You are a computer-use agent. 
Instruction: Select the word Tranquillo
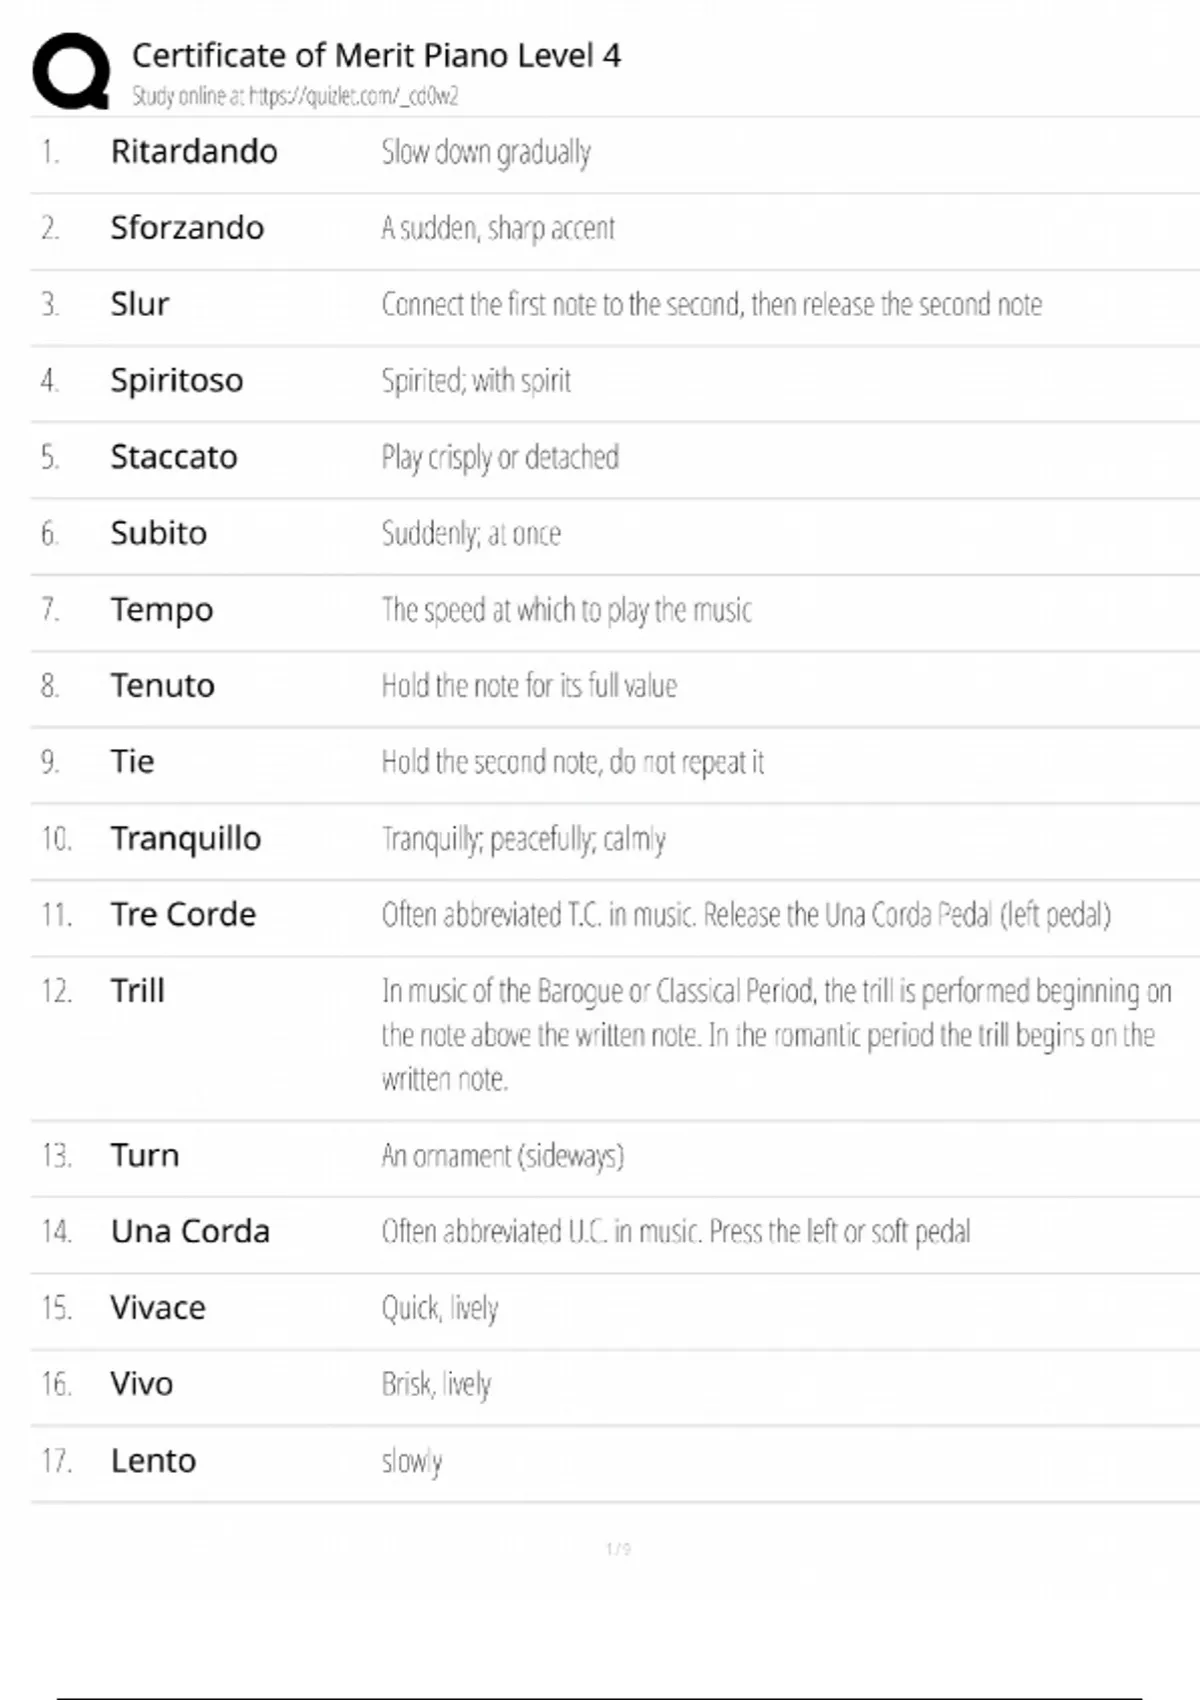[186, 838]
